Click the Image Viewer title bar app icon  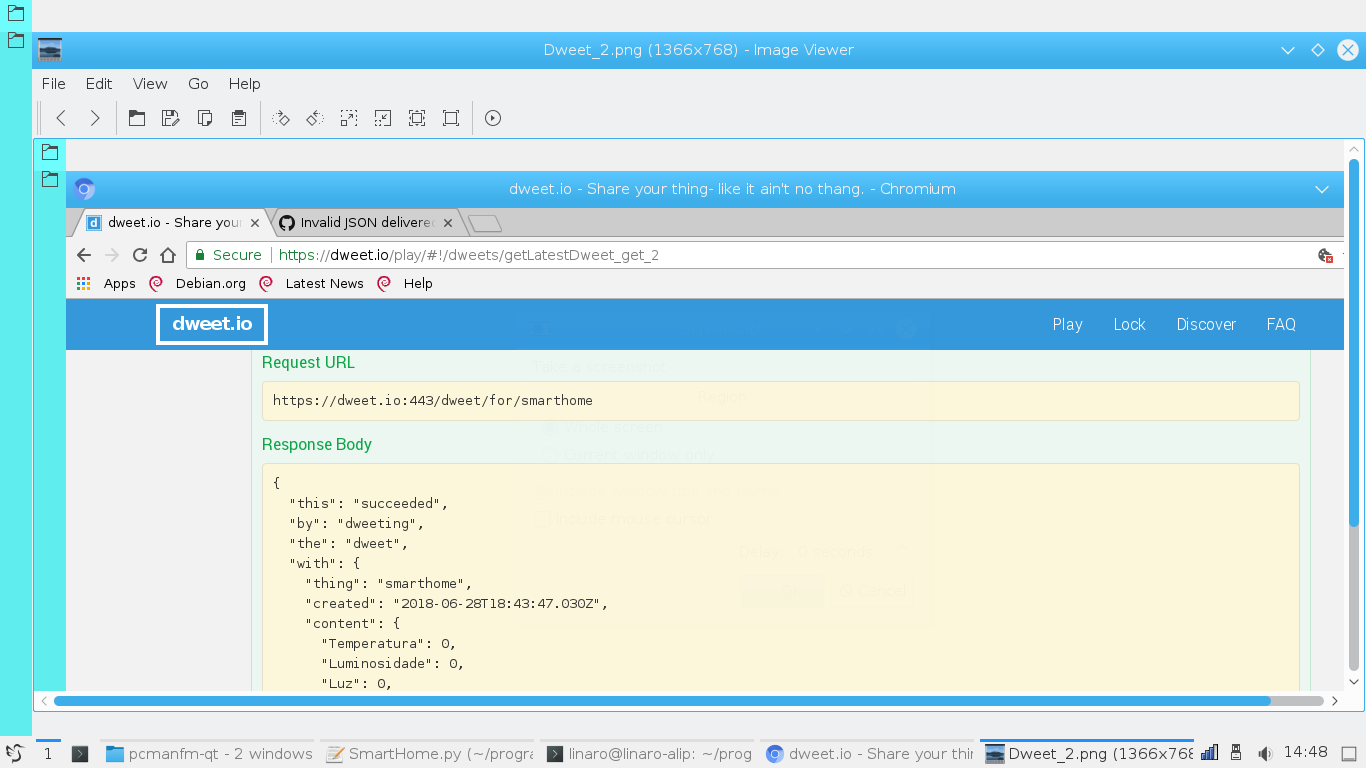(50, 50)
